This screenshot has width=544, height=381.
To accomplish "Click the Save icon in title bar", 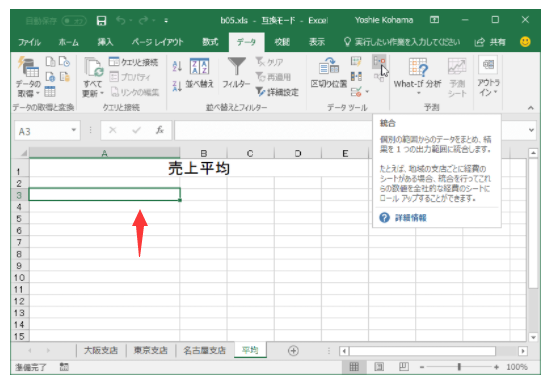I will click(x=101, y=21).
